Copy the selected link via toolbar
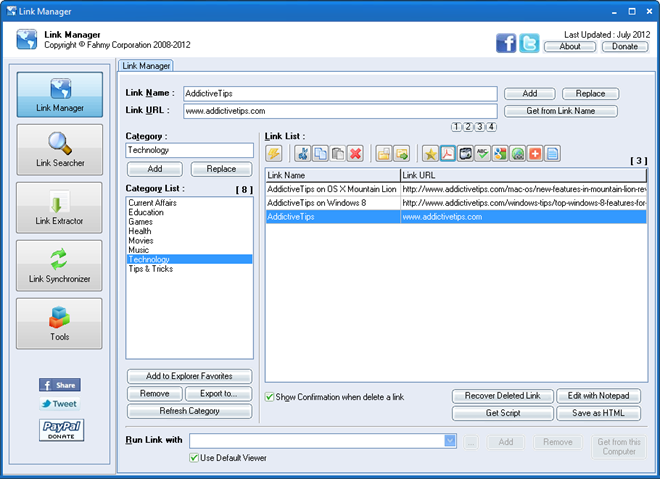The width and height of the screenshot is (660, 479). [x=320, y=154]
